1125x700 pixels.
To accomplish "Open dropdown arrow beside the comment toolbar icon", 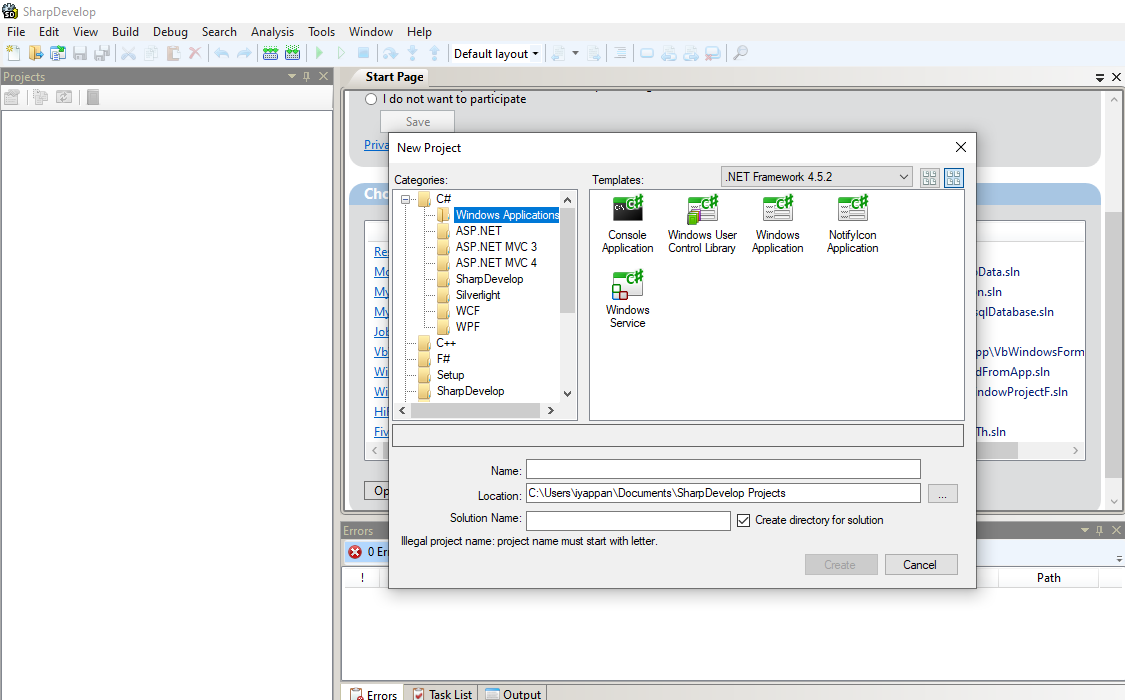I will (575, 54).
